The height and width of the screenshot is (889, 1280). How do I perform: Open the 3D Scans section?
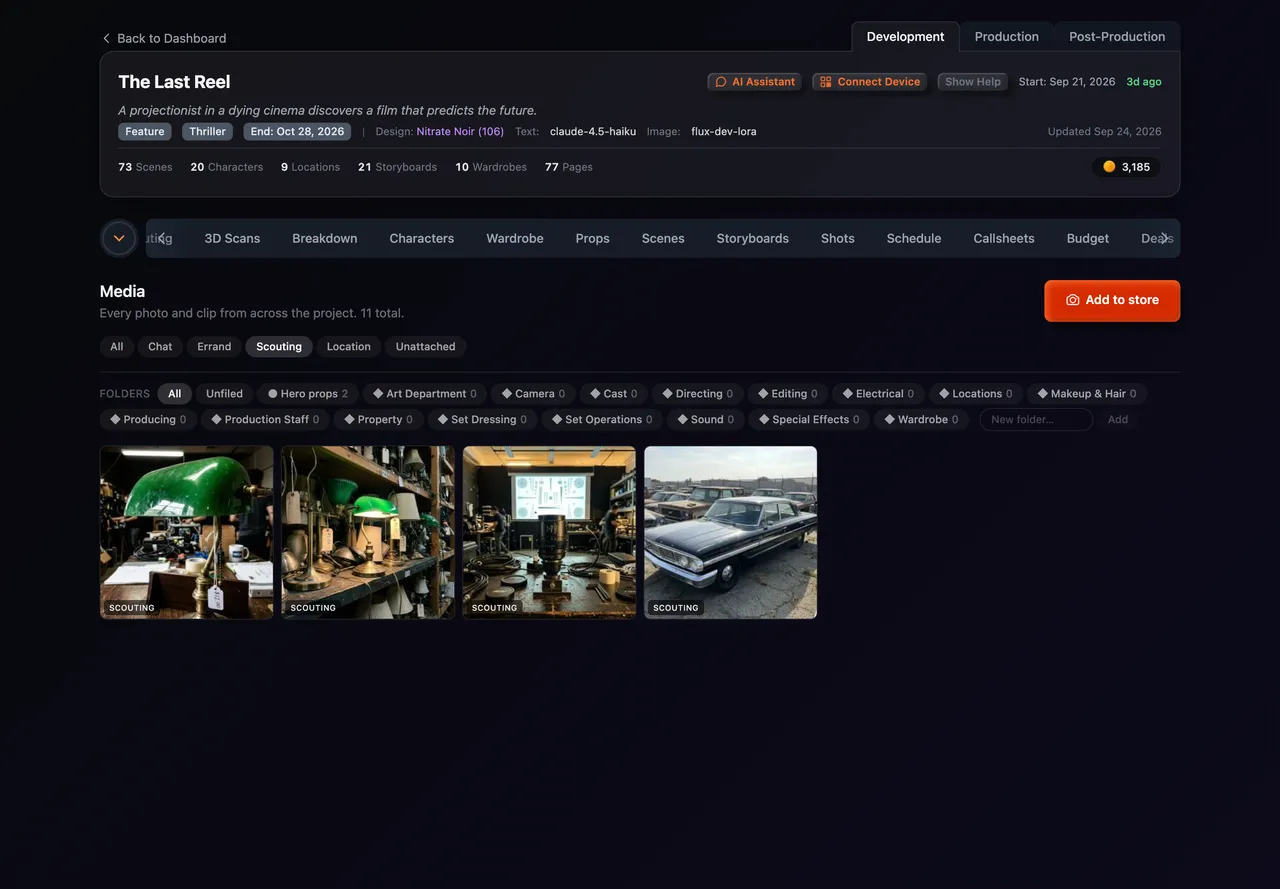[232, 238]
